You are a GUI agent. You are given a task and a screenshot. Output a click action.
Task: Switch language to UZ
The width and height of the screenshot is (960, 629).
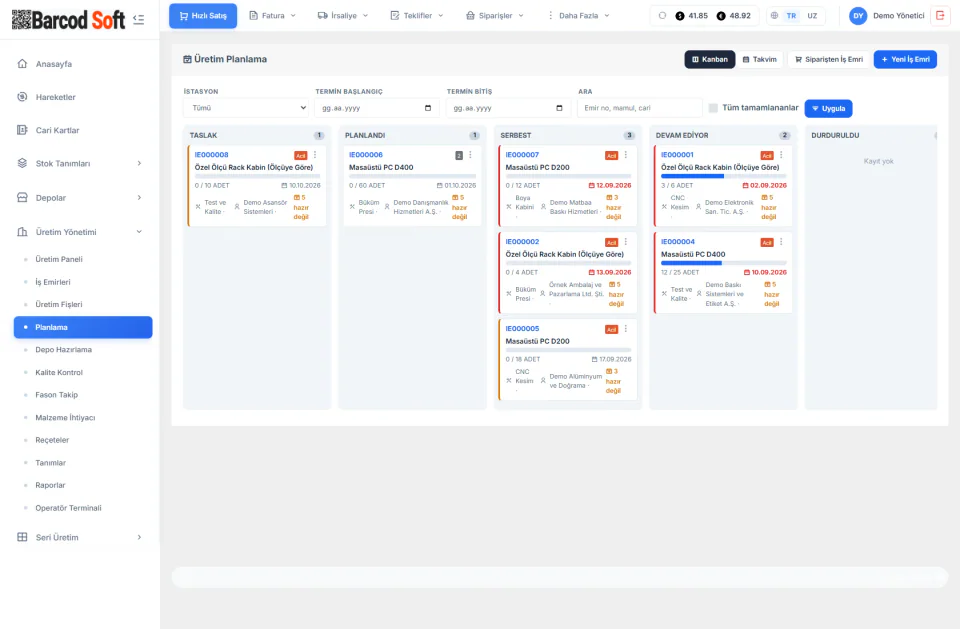point(812,15)
